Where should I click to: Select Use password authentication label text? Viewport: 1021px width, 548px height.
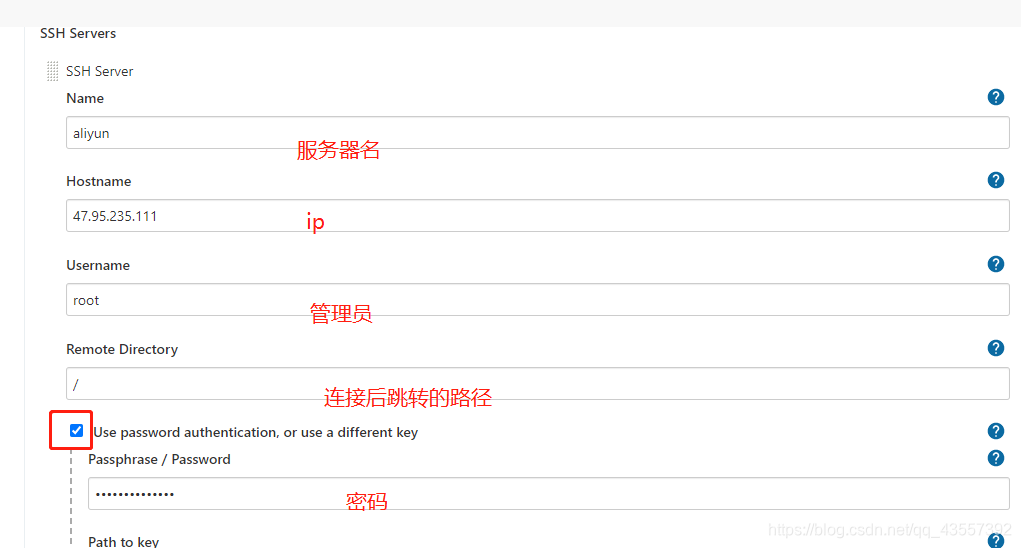(255, 432)
